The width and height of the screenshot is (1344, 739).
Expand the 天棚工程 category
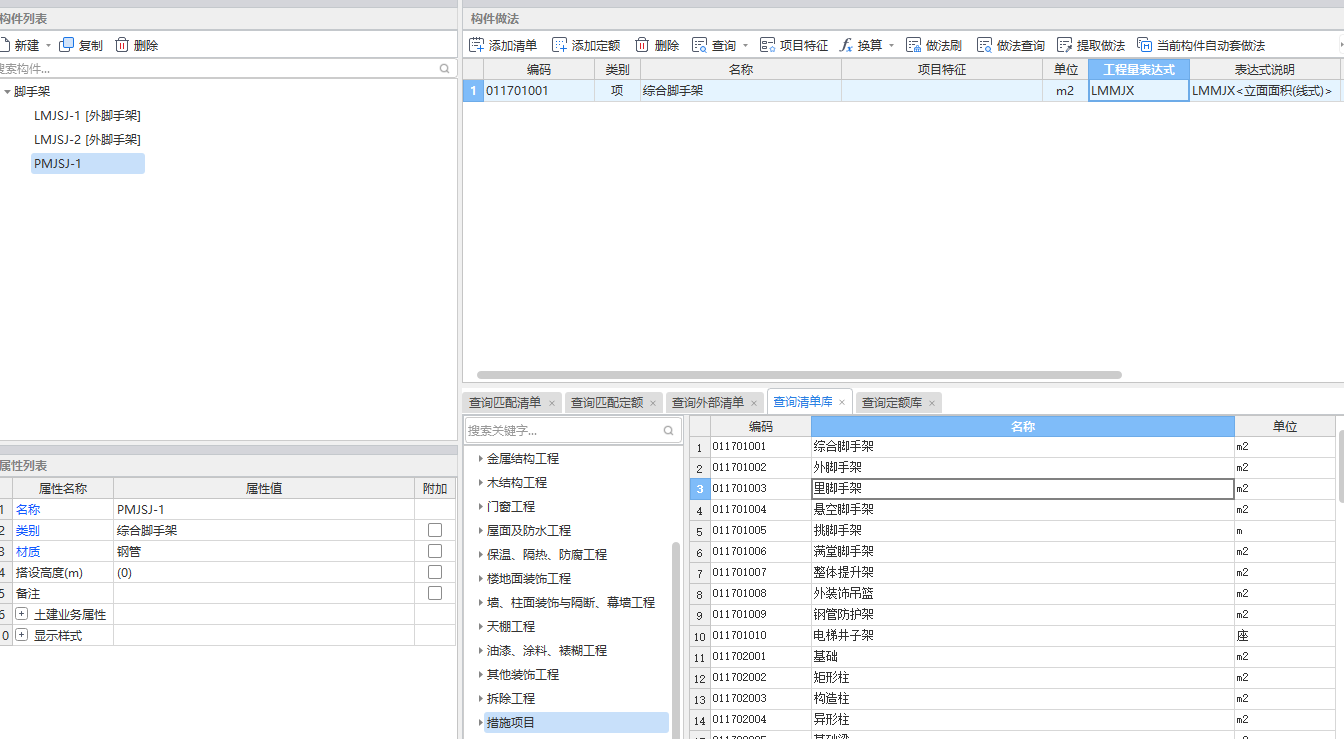(480, 627)
